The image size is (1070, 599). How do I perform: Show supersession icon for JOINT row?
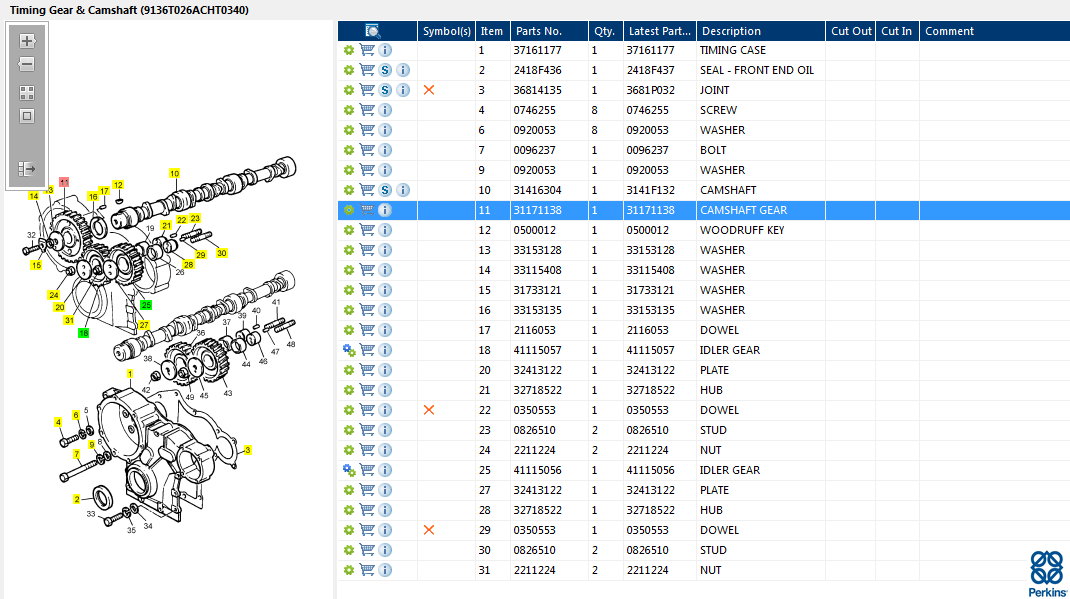point(385,90)
